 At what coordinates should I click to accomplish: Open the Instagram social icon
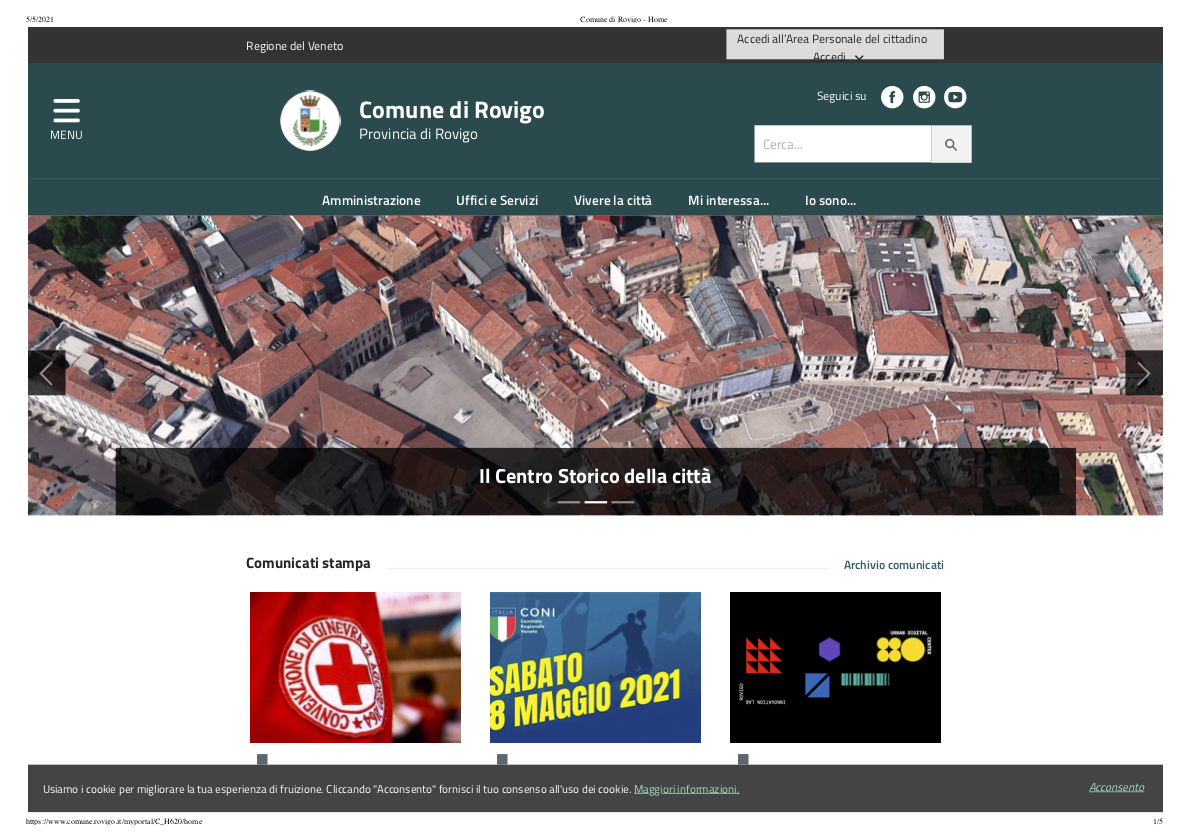tap(924, 97)
